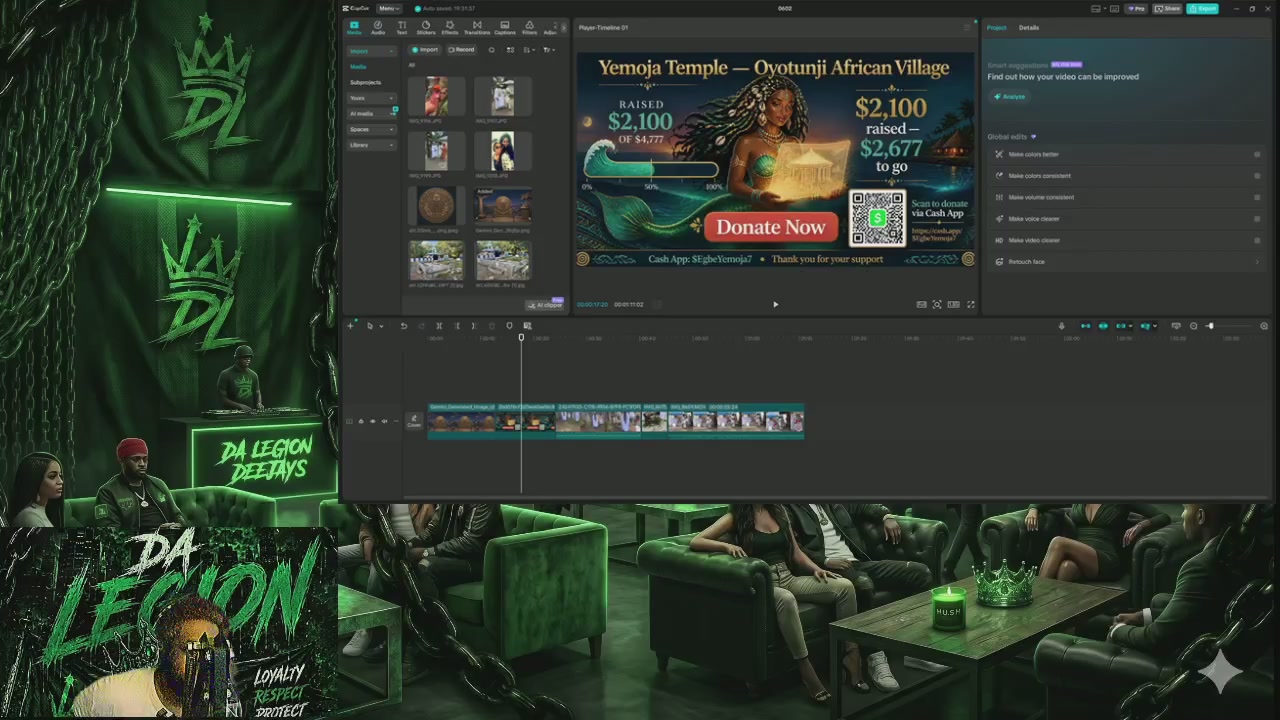Viewport: 1280px width, 720px height.
Task: Zoom in the timeline with the plus icon
Action: 1264,326
